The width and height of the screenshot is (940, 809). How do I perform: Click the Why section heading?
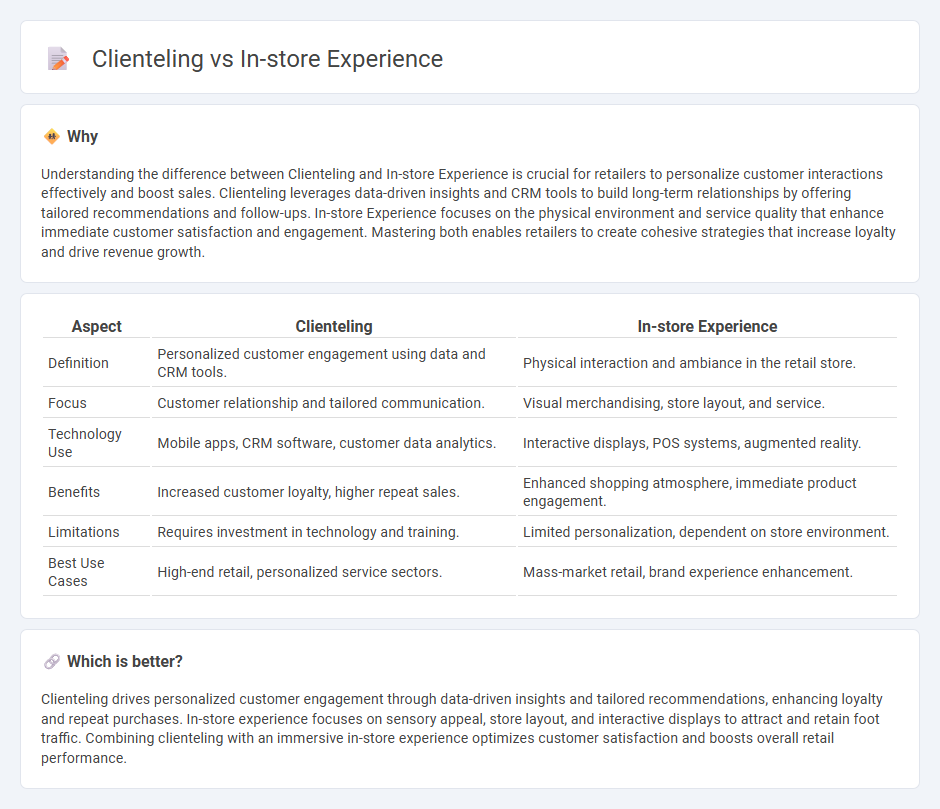pyautogui.click(x=82, y=136)
